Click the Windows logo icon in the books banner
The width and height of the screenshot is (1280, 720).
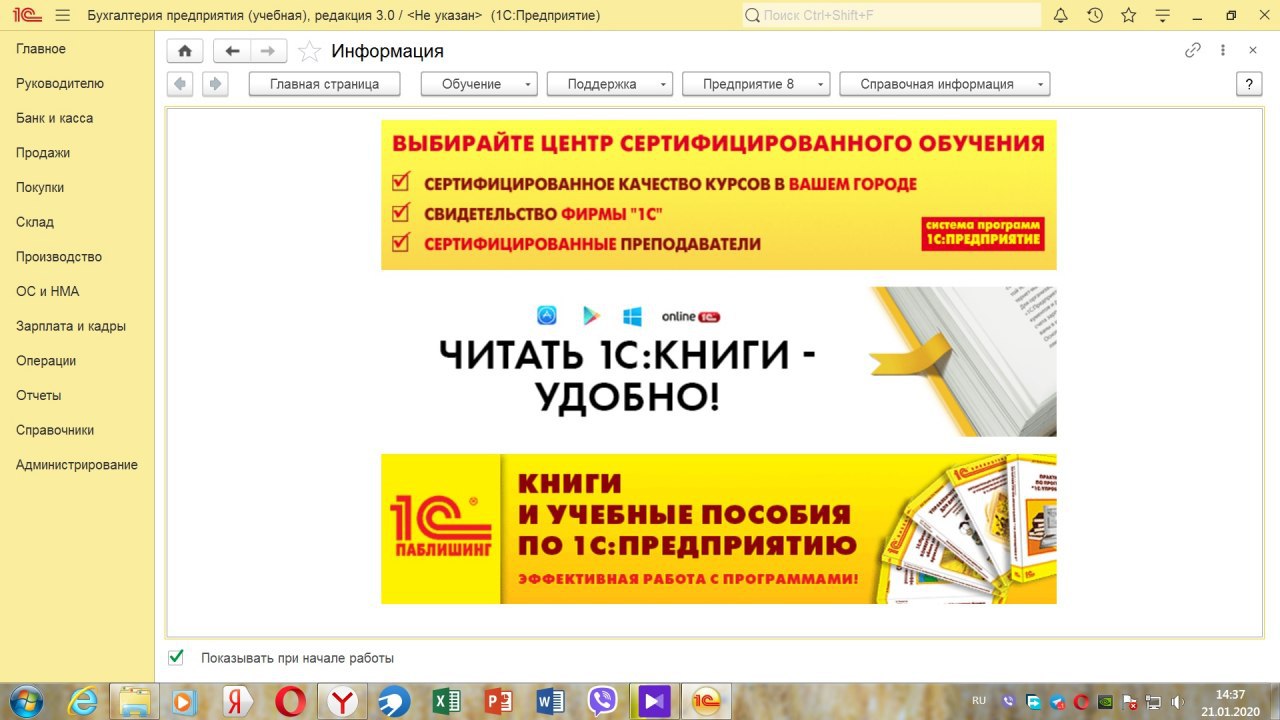click(632, 316)
